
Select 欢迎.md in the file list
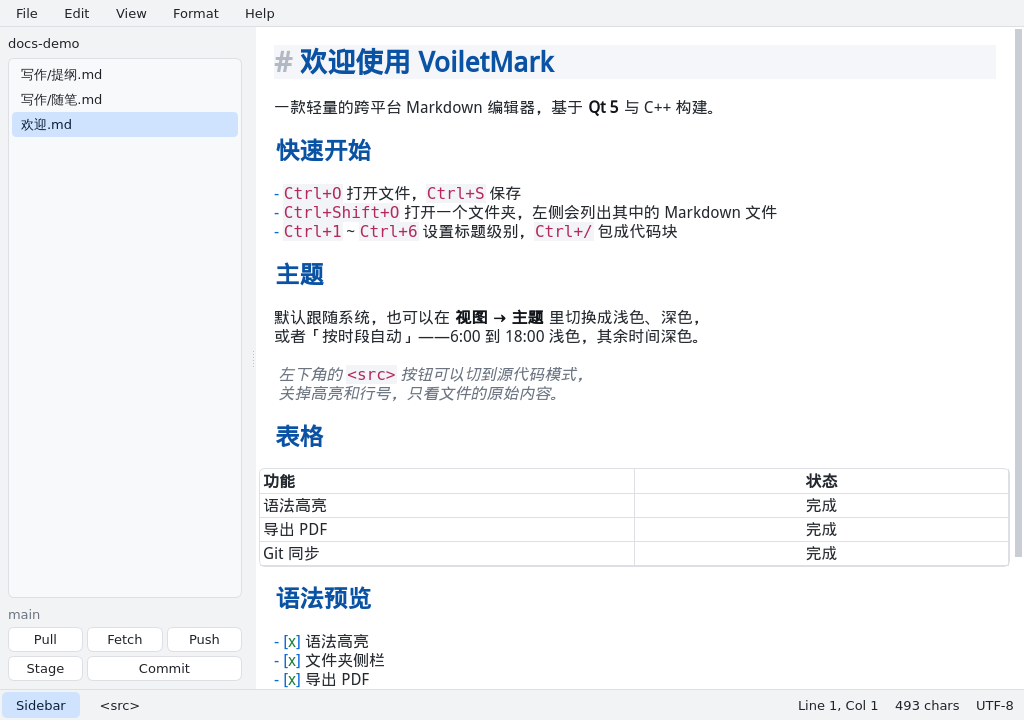coord(125,124)
